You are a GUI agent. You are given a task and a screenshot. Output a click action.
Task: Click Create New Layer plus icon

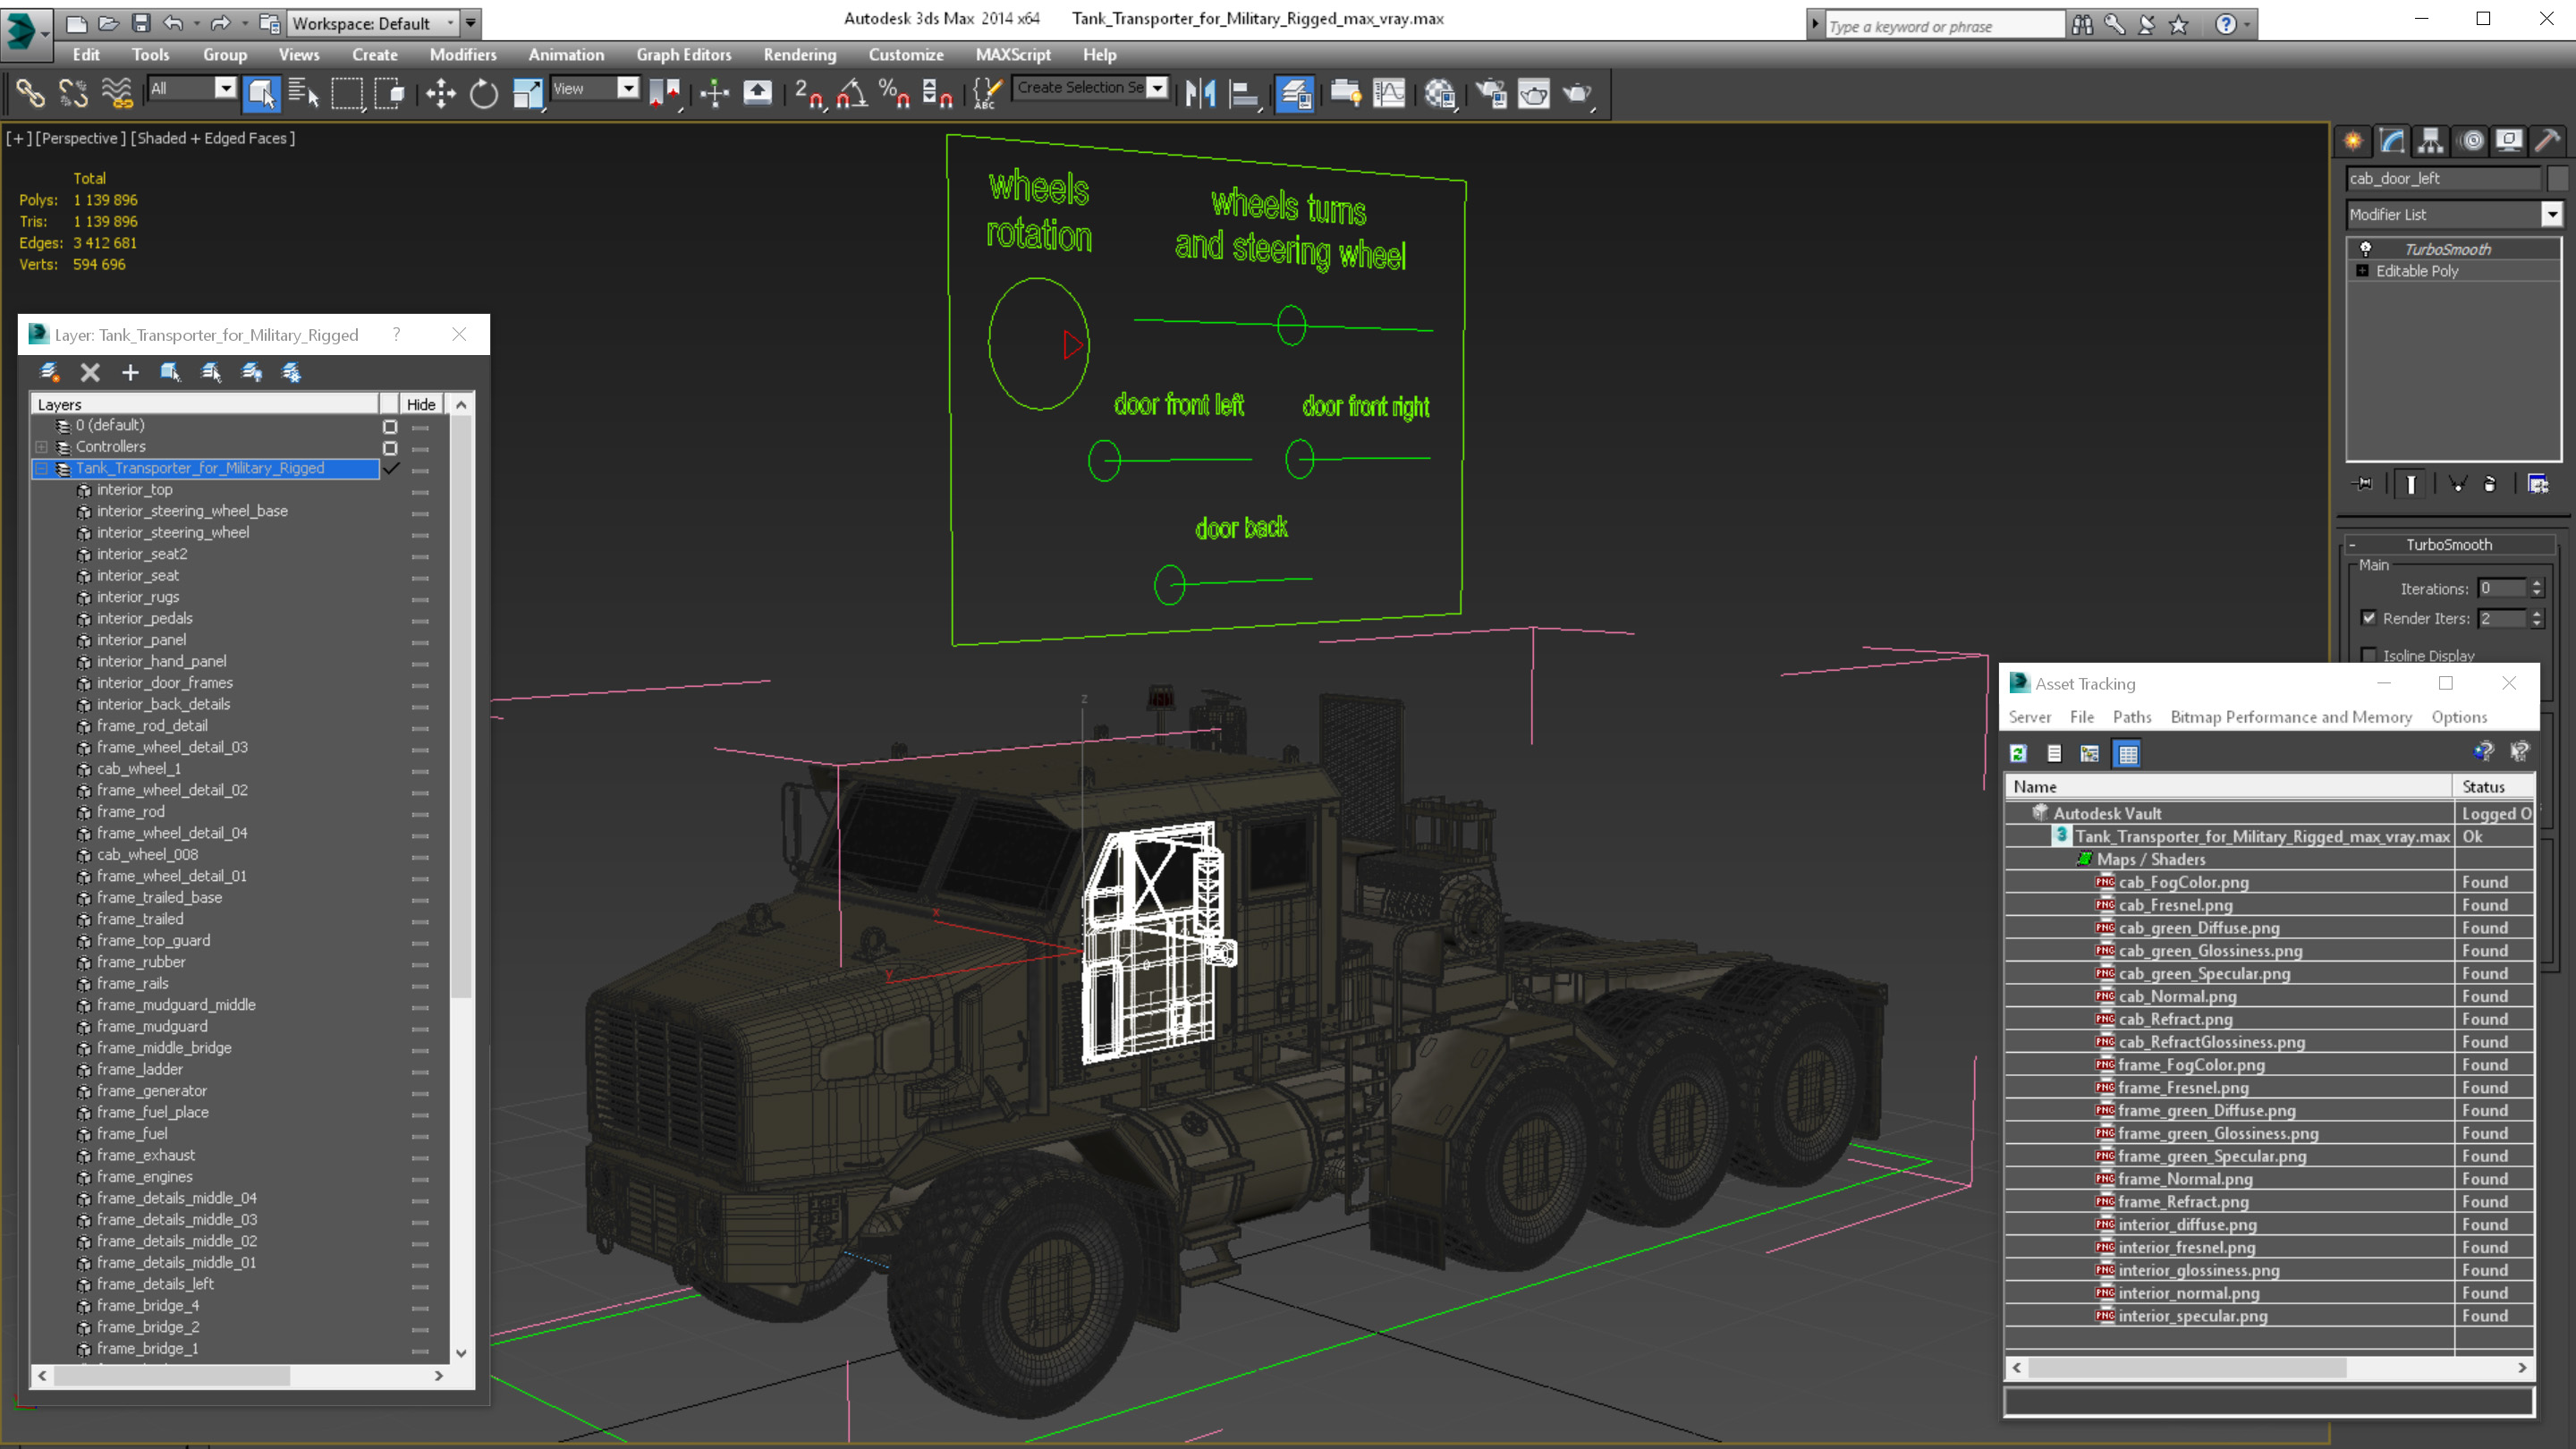[x=130, y=373]
